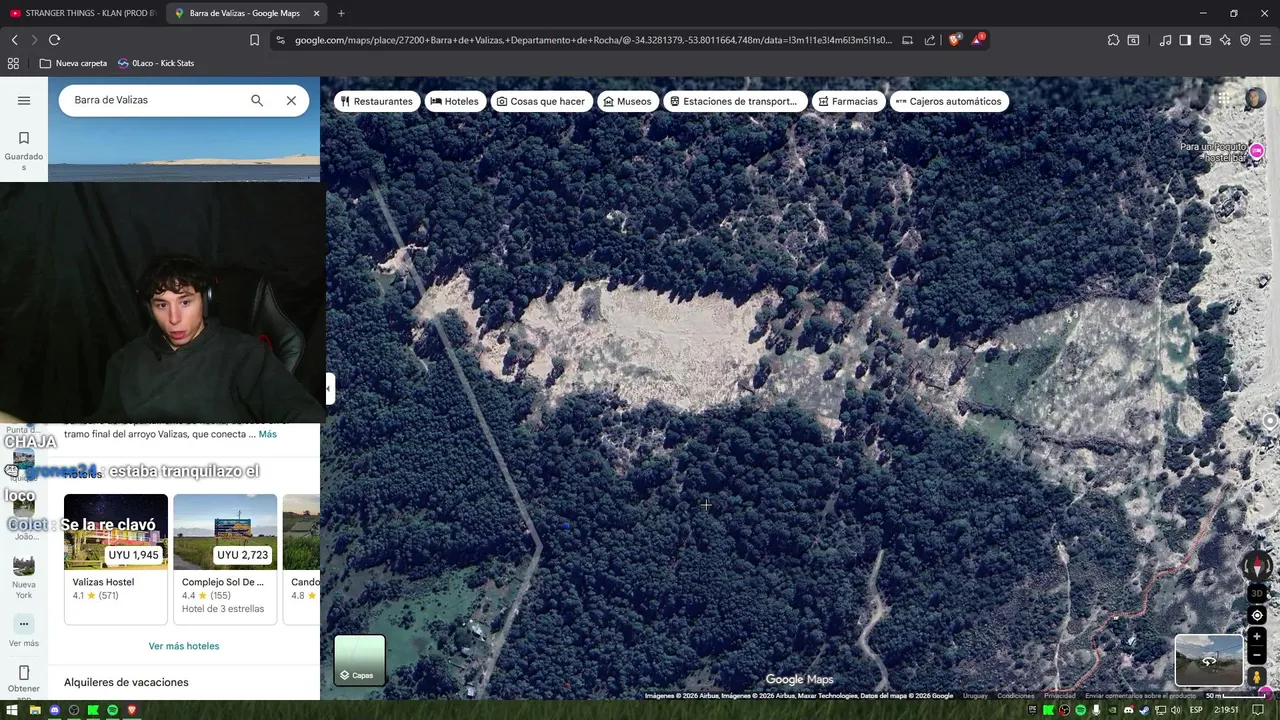Select the Hoteles filter chip

tap(455, 101)
